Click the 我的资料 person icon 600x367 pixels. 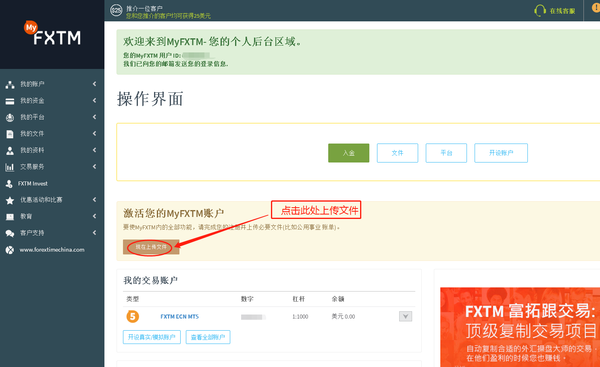(10, 150)
